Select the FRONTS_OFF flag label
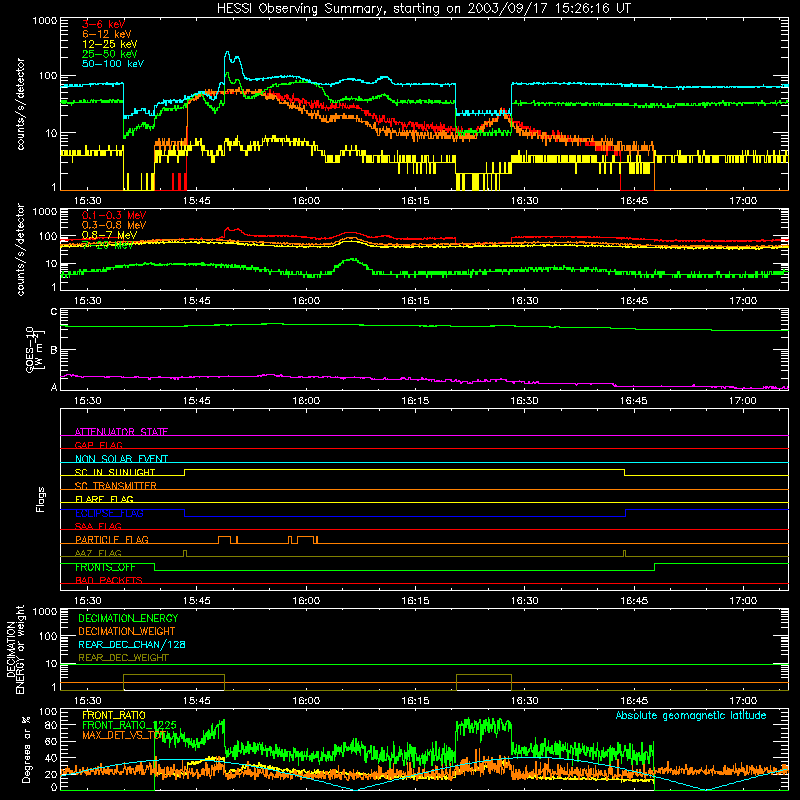 pos(105,567)
